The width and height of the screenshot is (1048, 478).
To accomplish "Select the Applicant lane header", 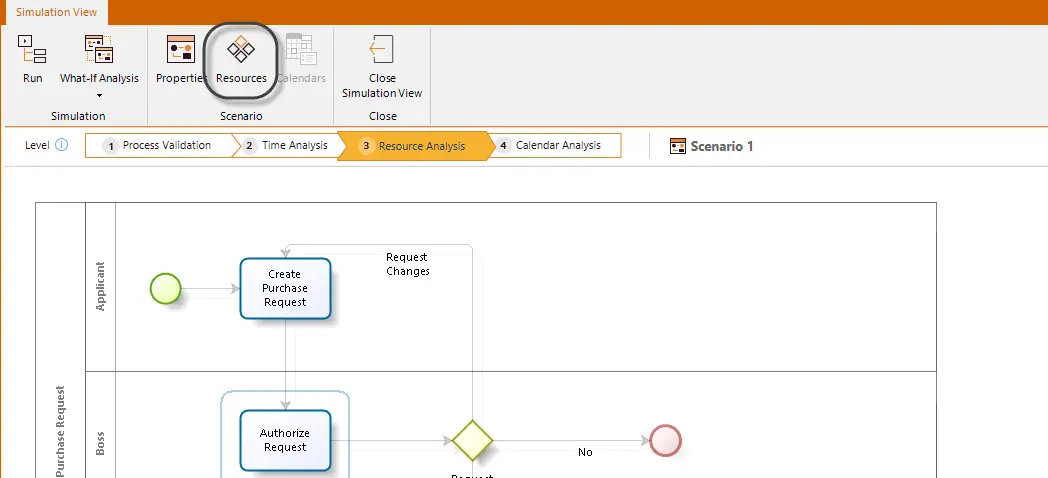I will pyautogui.click(x=100, y=287).
